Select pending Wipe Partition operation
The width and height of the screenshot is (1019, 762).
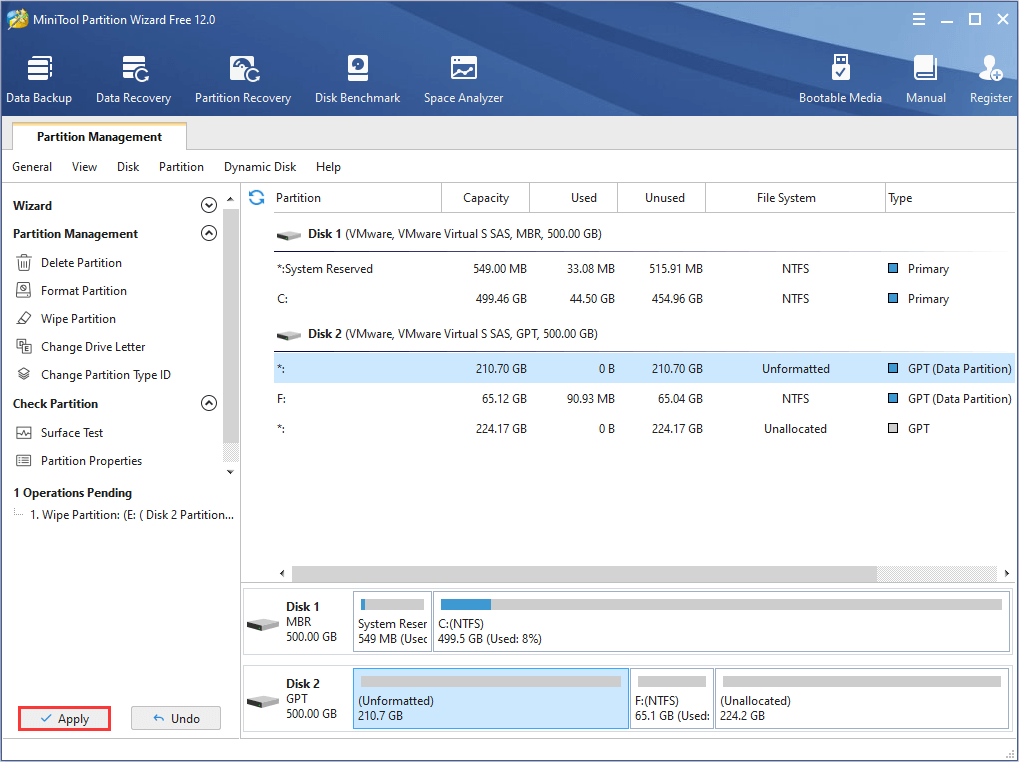[x=132, y=514]
